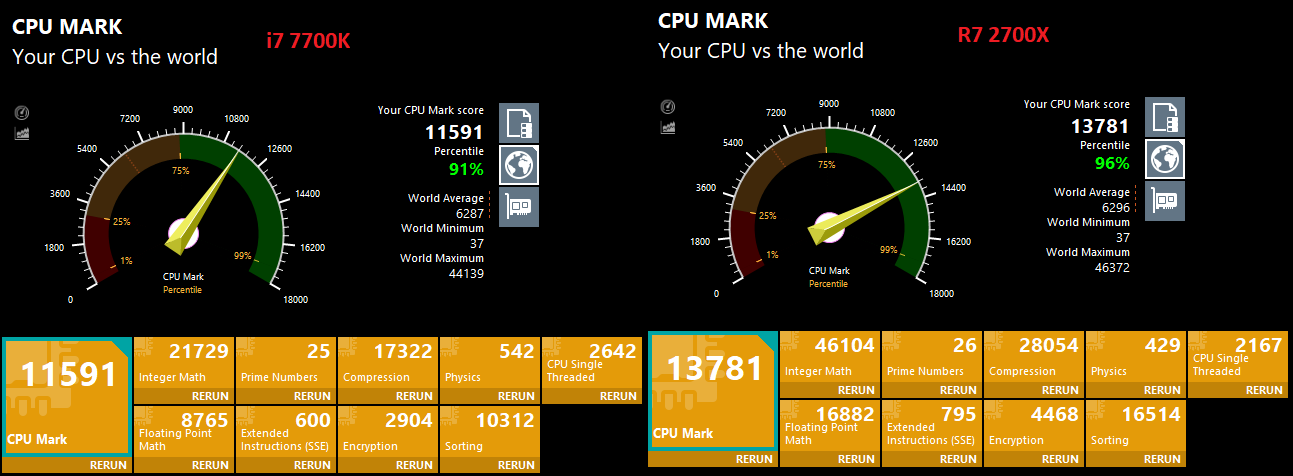The height and width of the screenshot is (476, 1293).
Task: Rerun the Physics test scoring 429
Action: coord(1162,390)
